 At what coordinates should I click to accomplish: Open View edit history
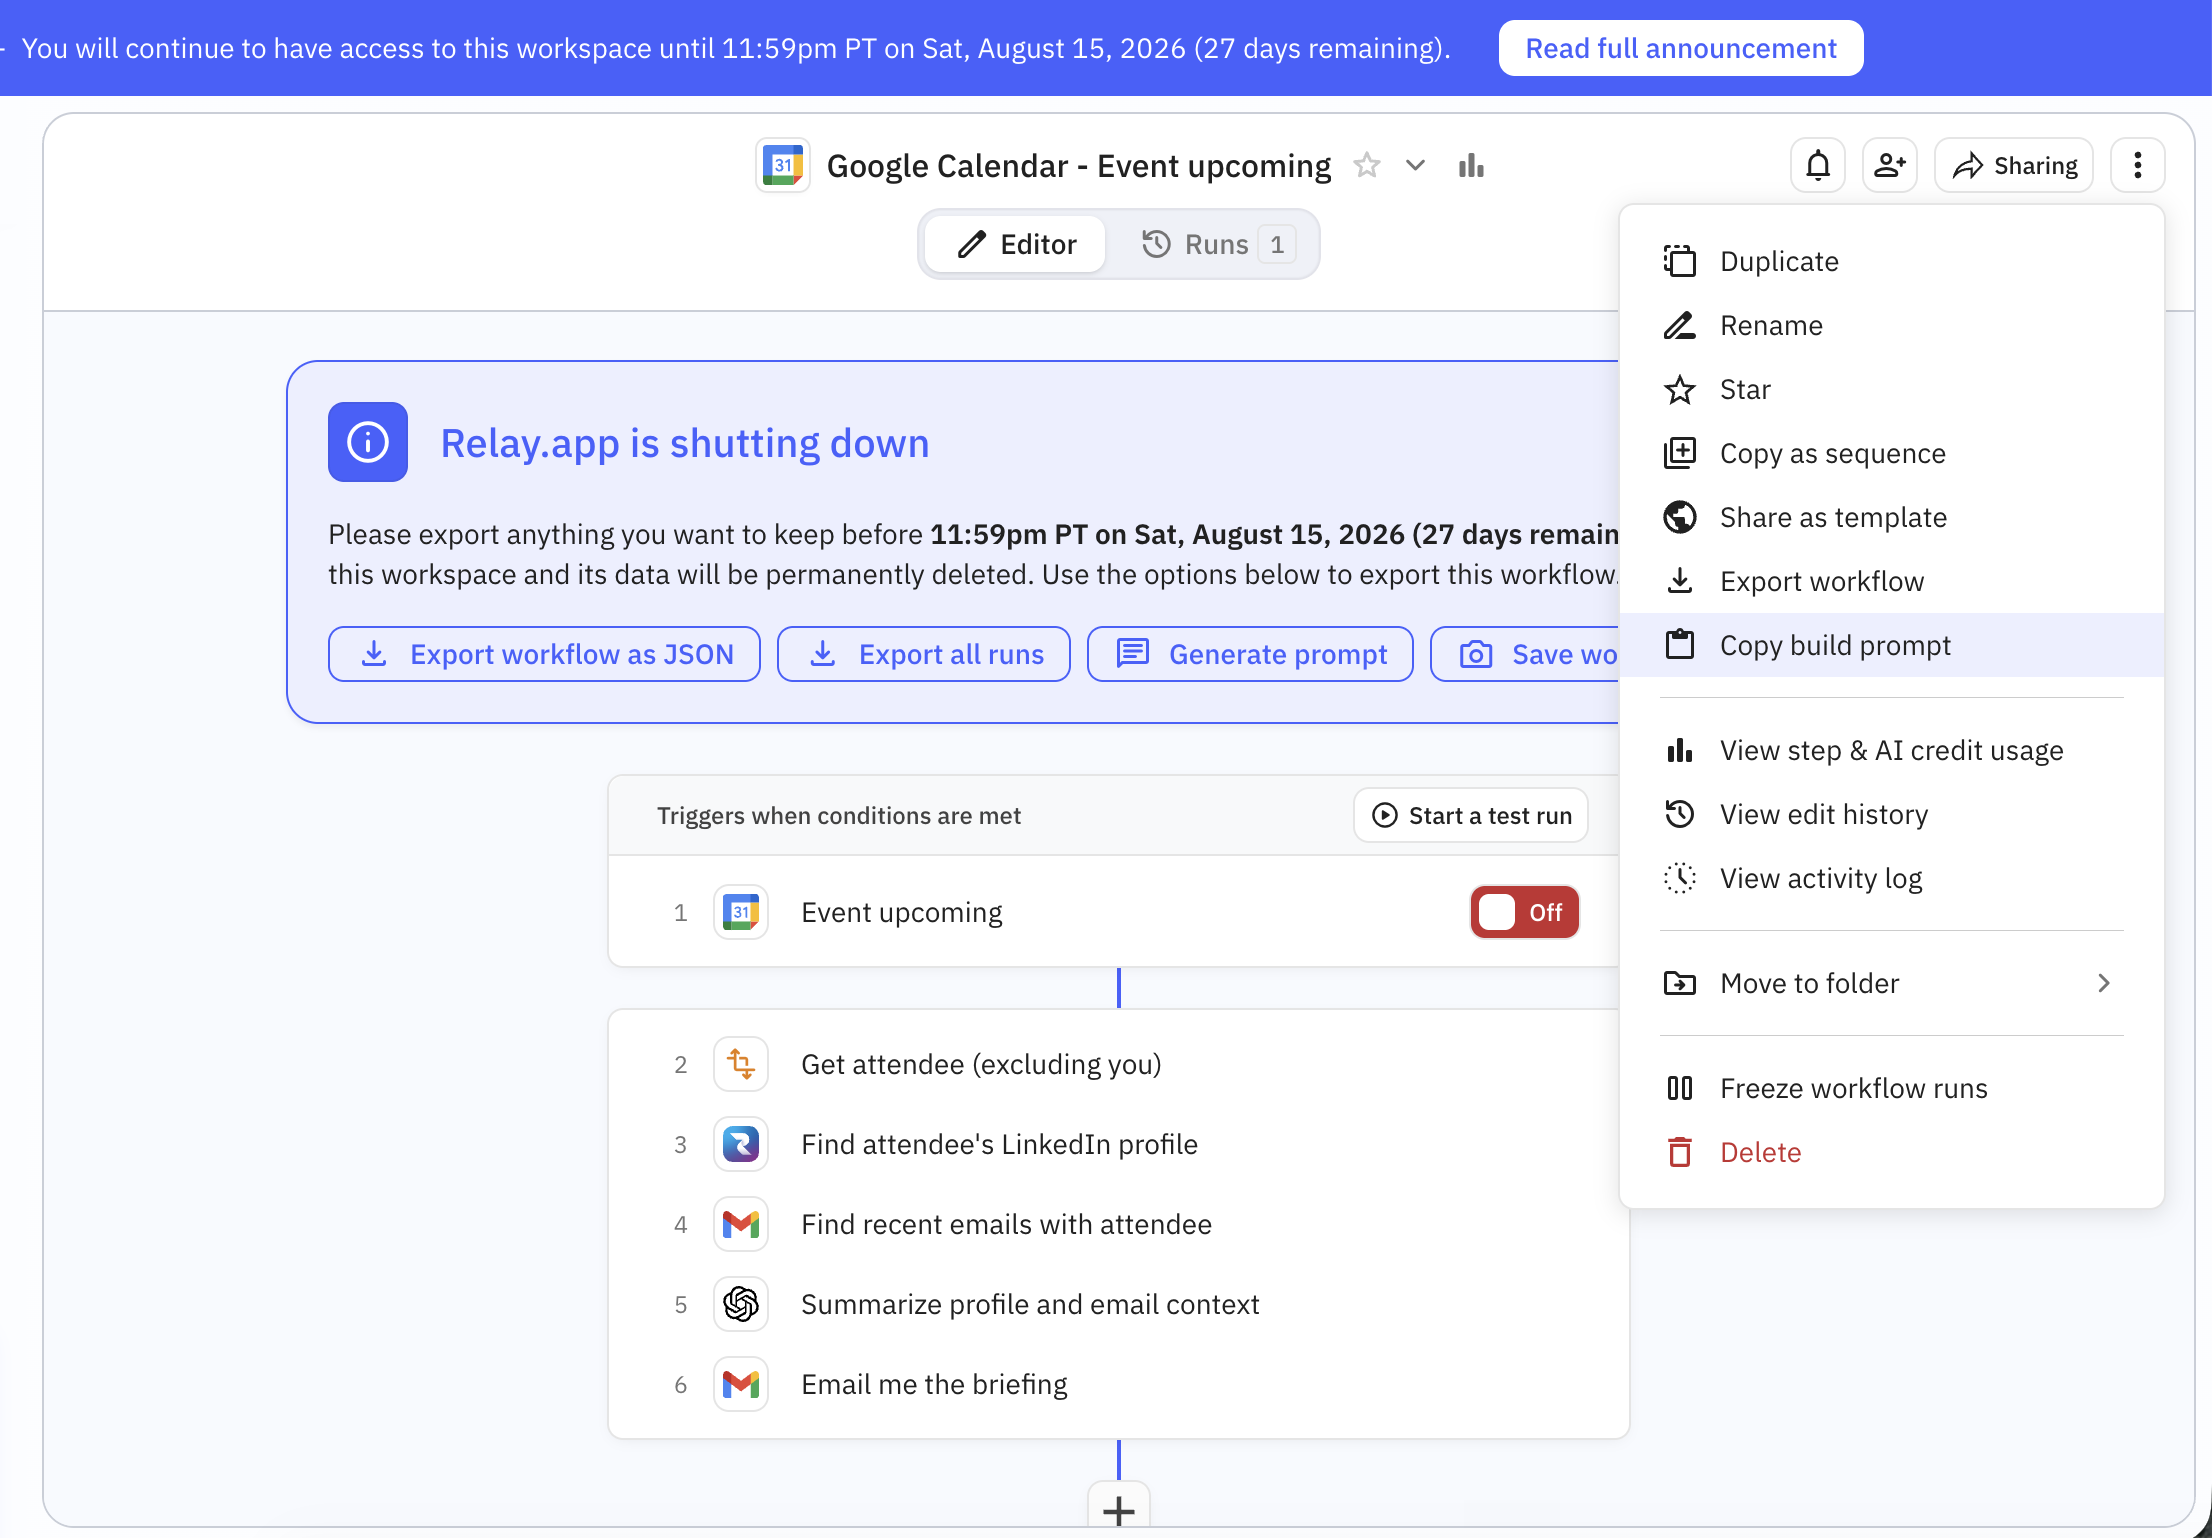[x=1891, y=814]
